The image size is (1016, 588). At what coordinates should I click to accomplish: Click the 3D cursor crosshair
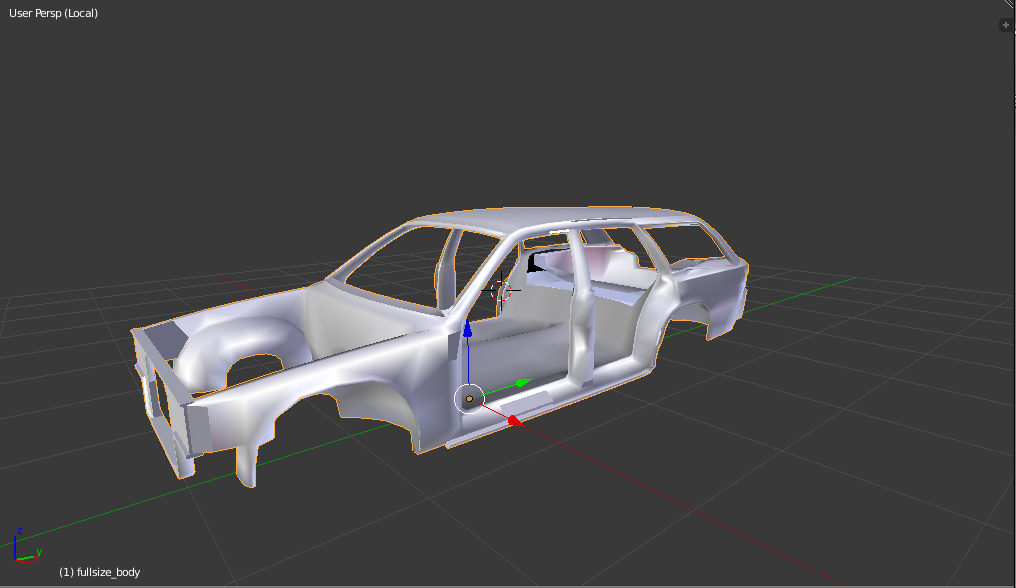click(501, 290)
